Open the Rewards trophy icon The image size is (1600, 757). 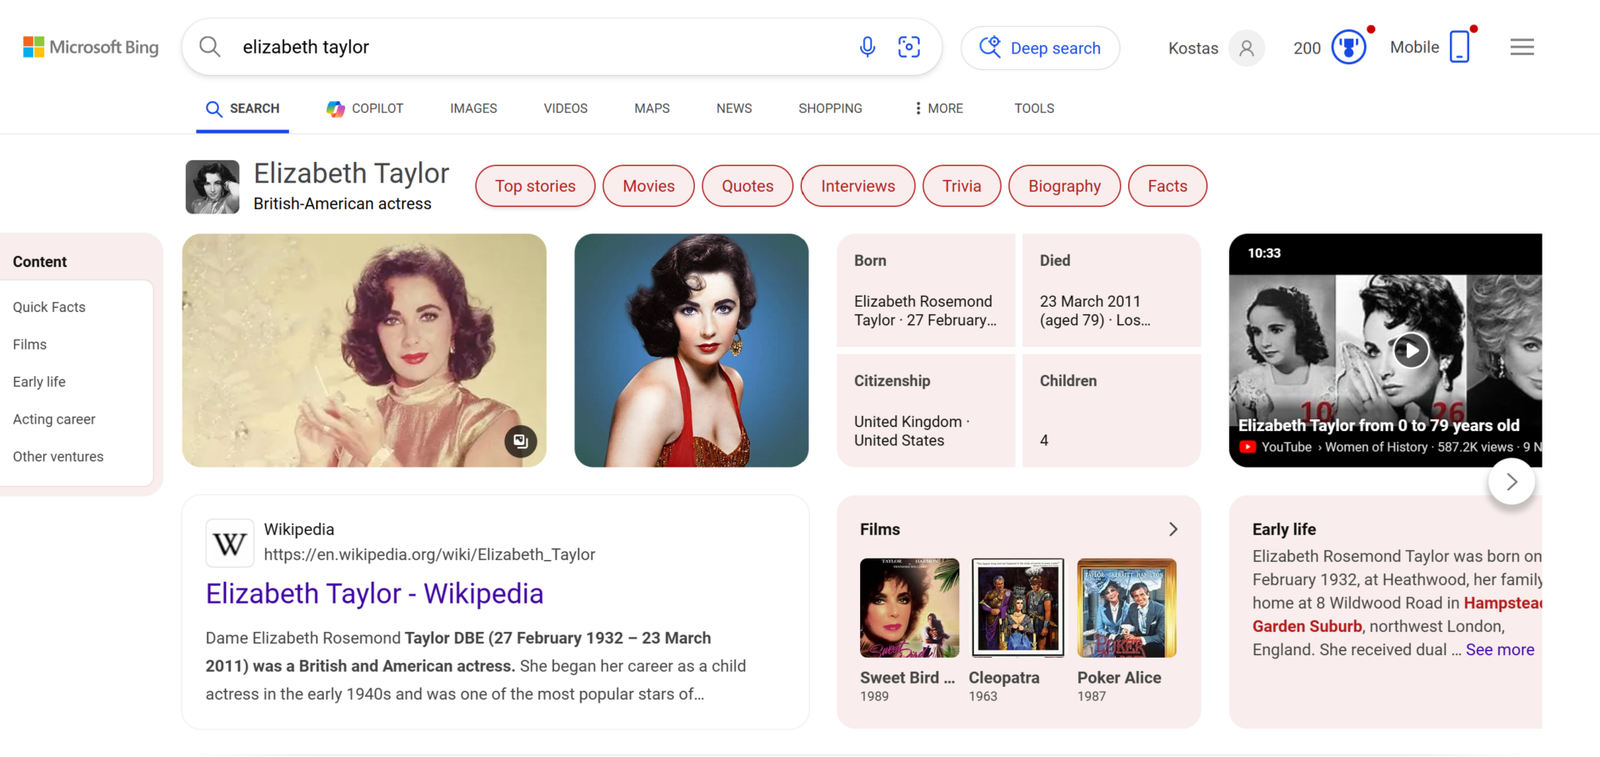1348,47
